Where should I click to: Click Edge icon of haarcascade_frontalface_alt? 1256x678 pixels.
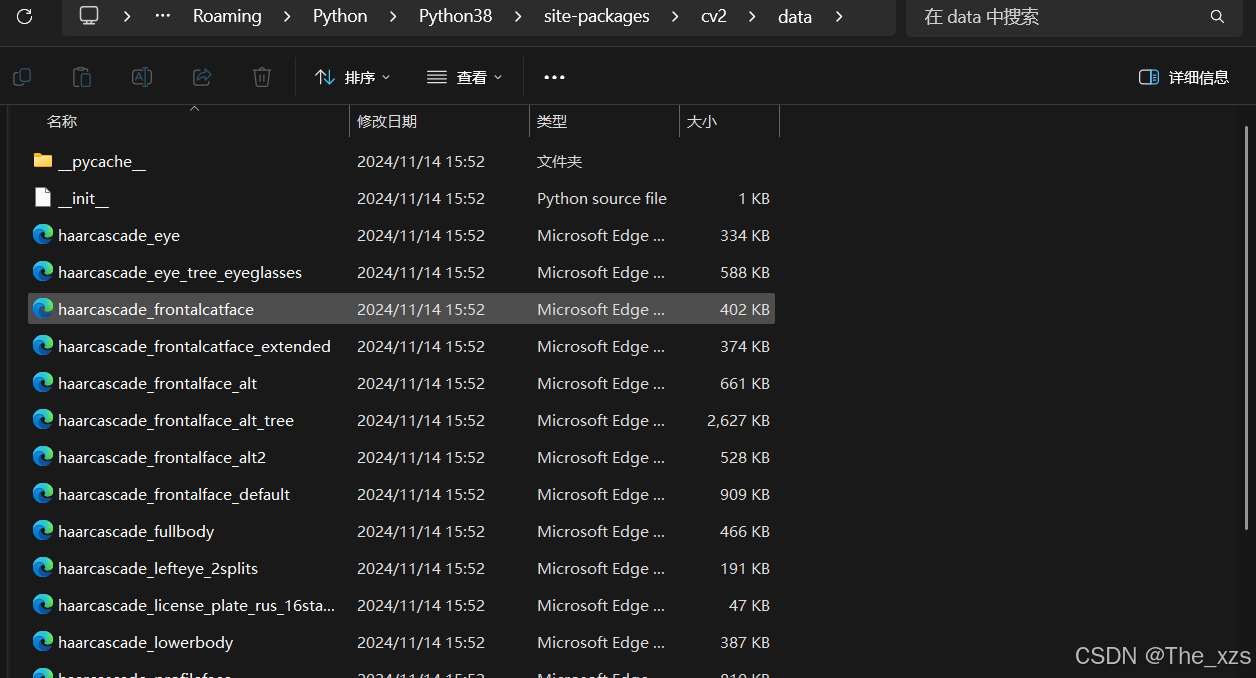point(43,383)
